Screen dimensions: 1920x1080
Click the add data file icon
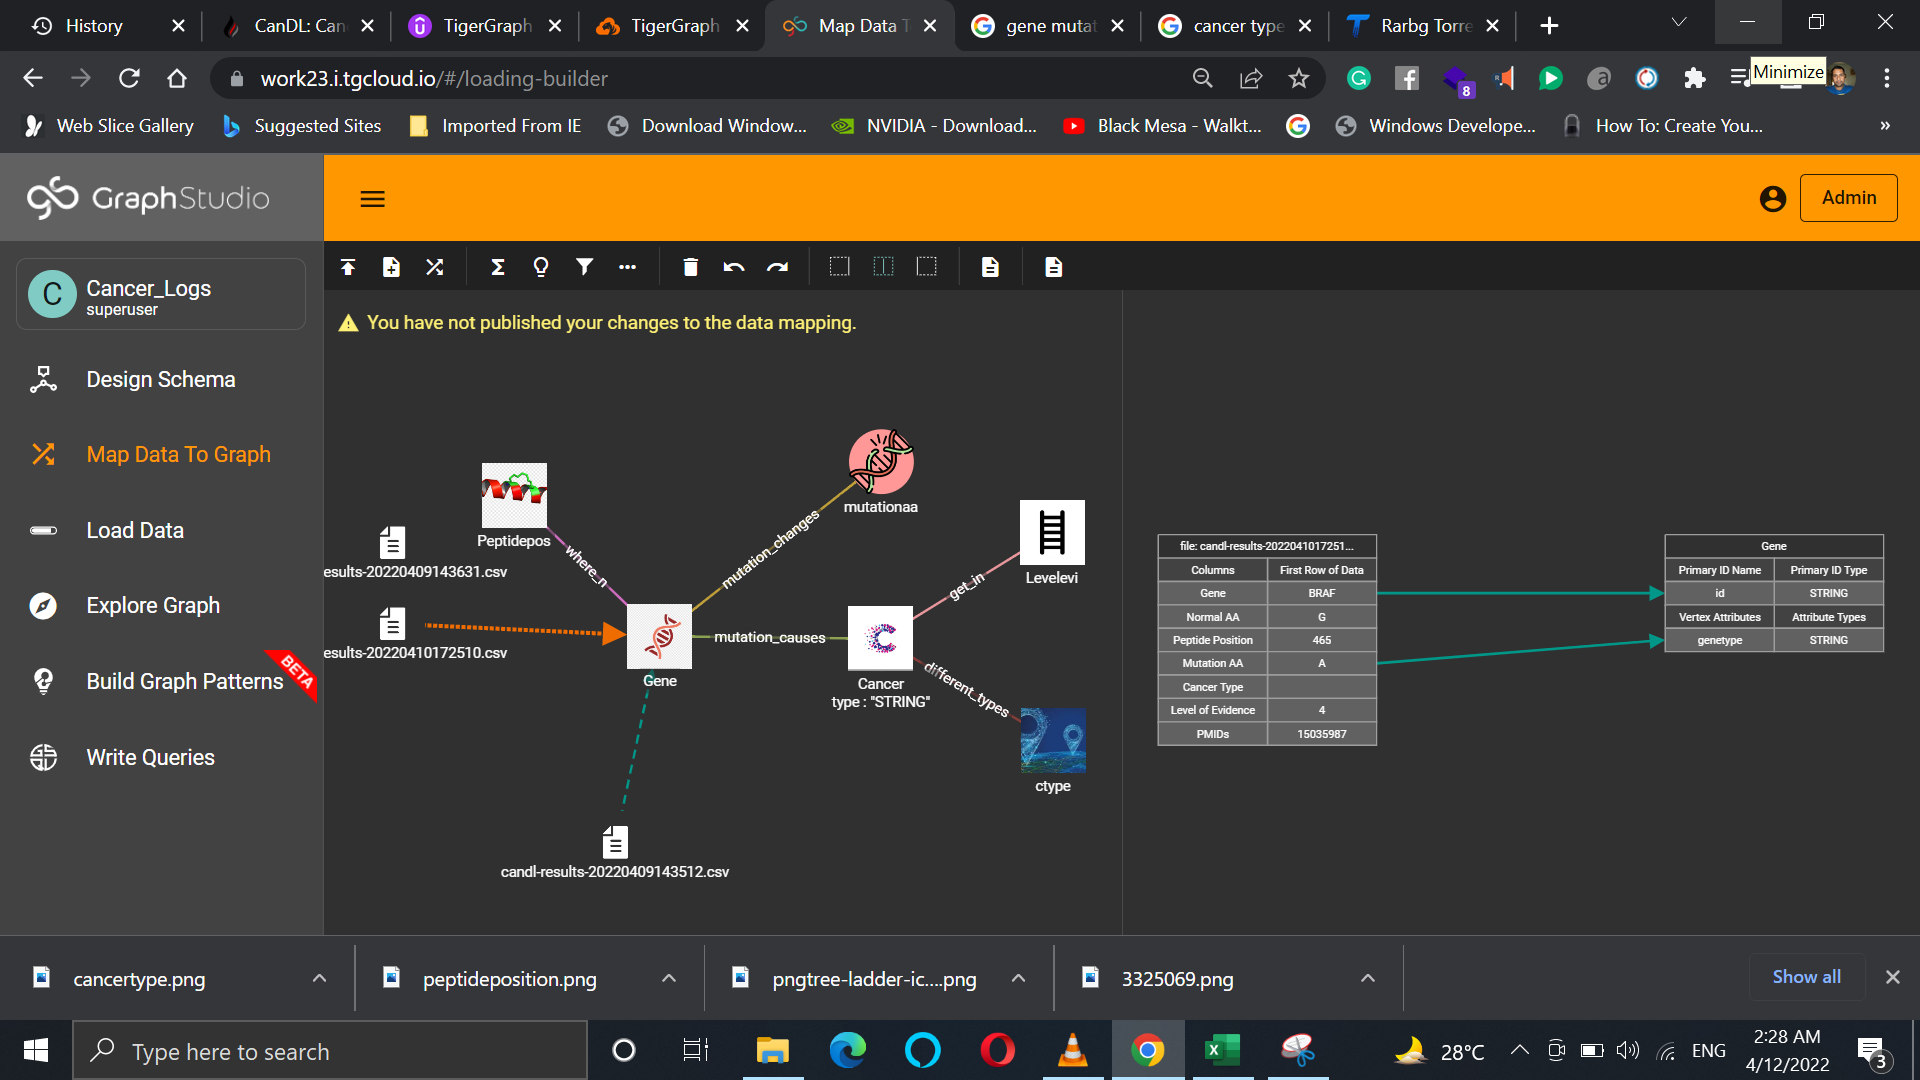click(x=391, y=267)
